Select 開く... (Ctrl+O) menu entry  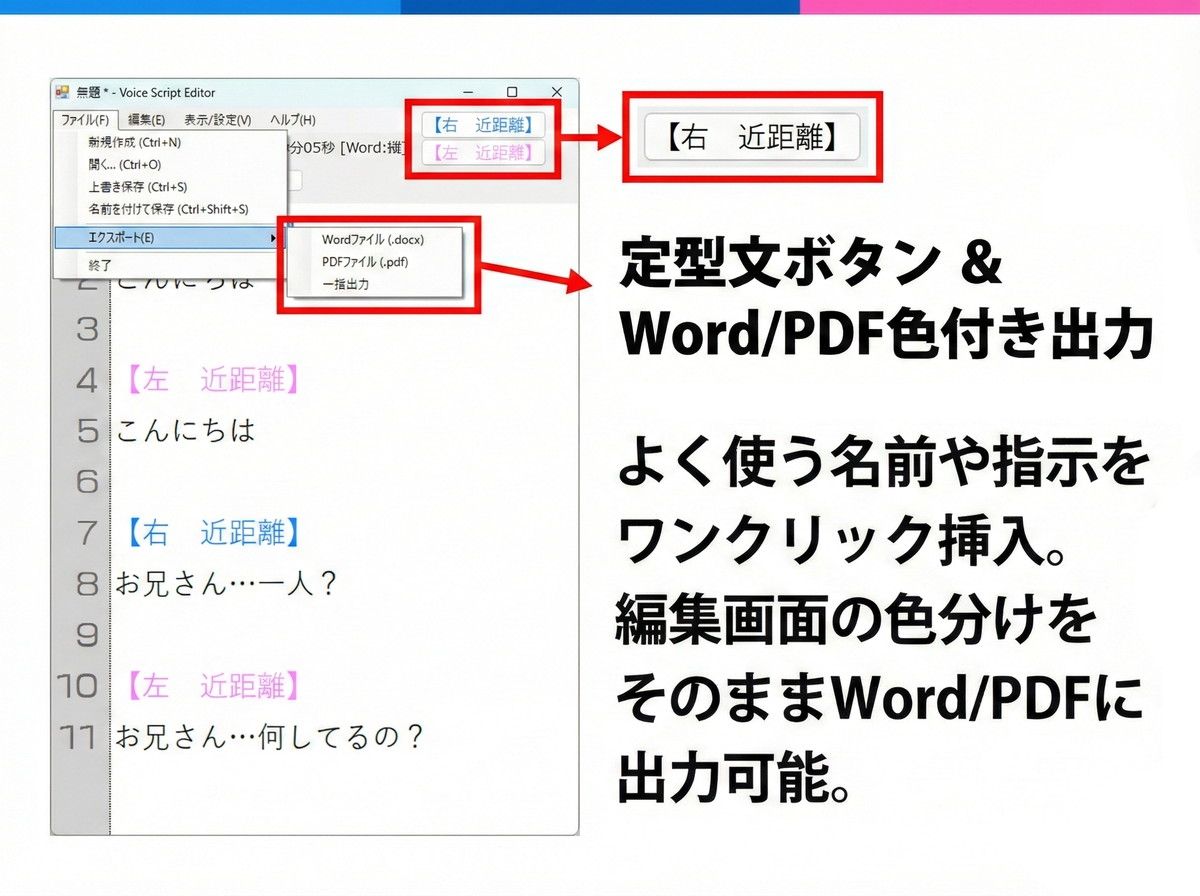click(124, 165)
